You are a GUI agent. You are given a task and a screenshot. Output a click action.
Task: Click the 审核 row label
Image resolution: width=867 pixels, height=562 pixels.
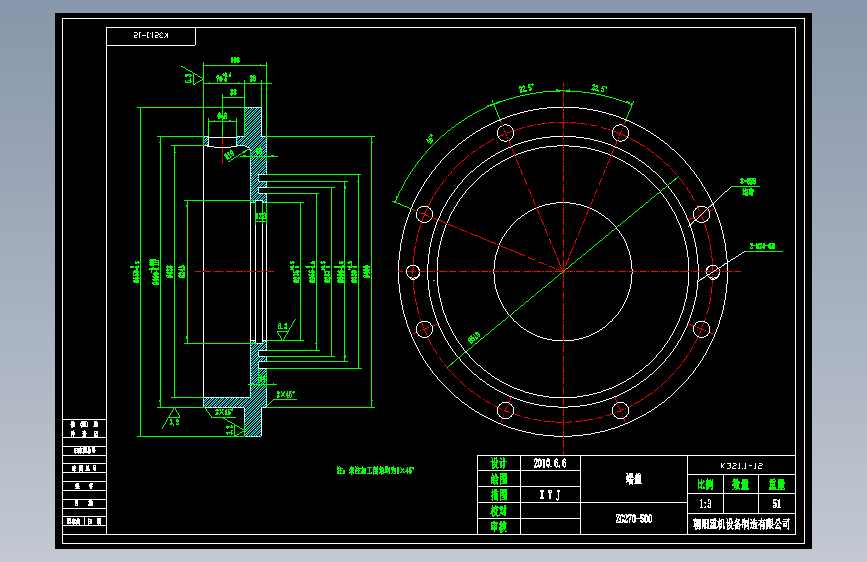pyautogui.click(x=498, y=527)
